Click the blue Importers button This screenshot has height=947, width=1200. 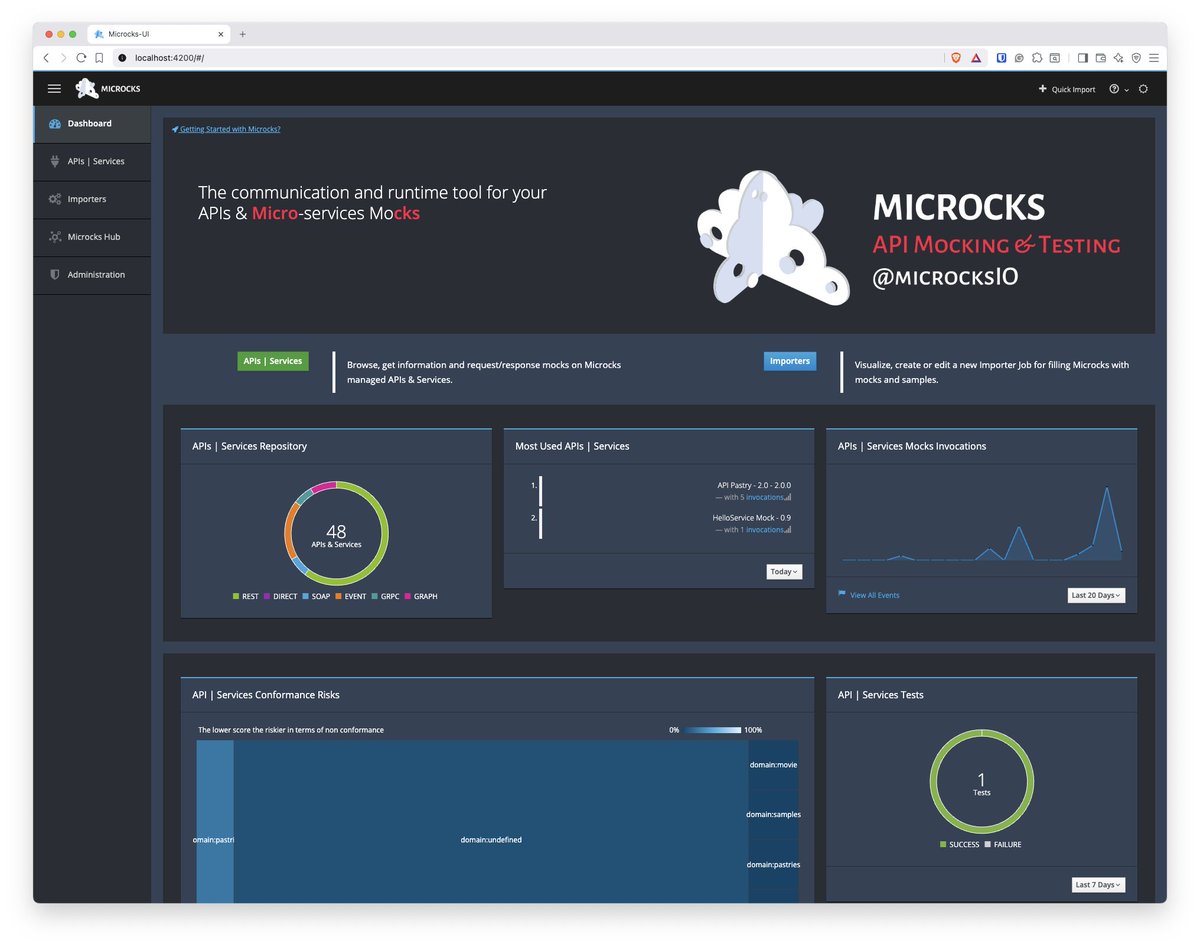(x=790, y=361)
